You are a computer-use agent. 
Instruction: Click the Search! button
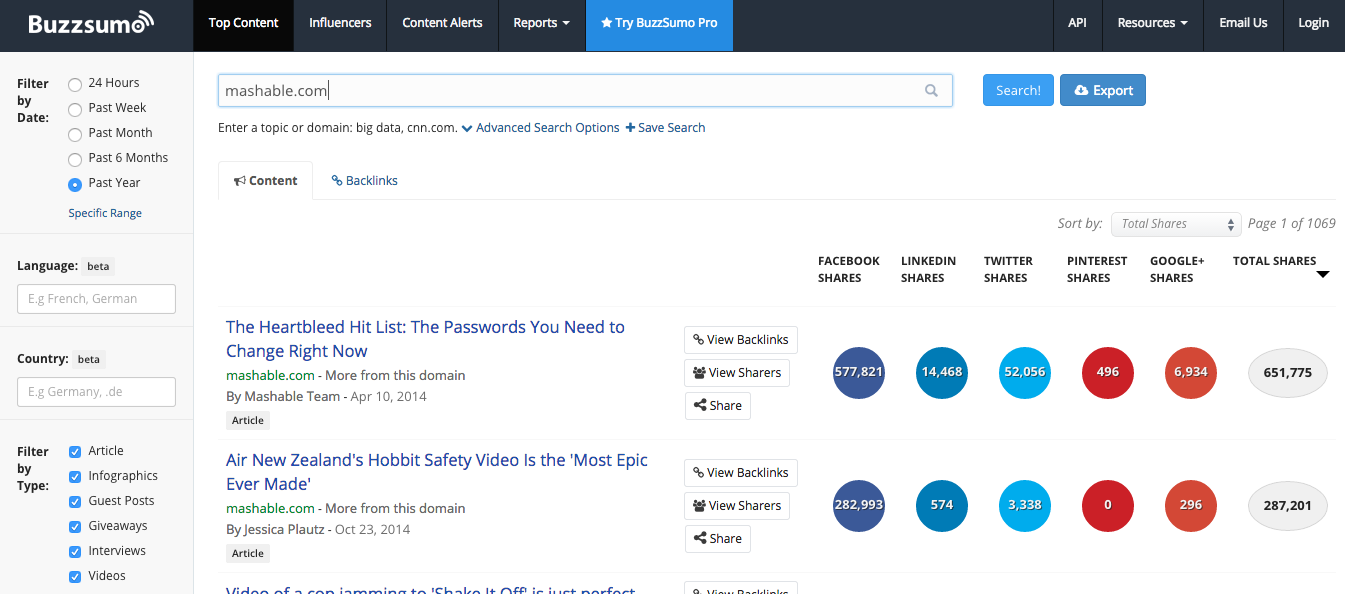(x=1017, y=90)
